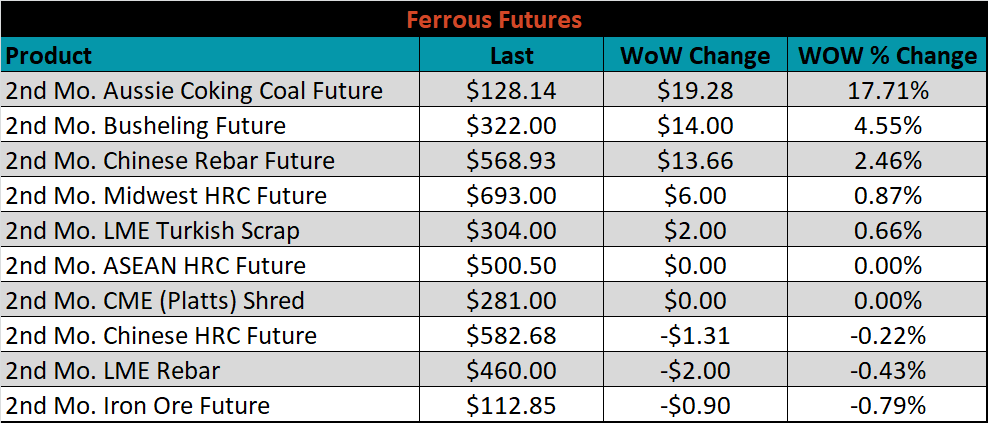Click the LME Rebar product cell
Image resolution: width=988 pixels, height=423 pixels.
click(210, 369)
